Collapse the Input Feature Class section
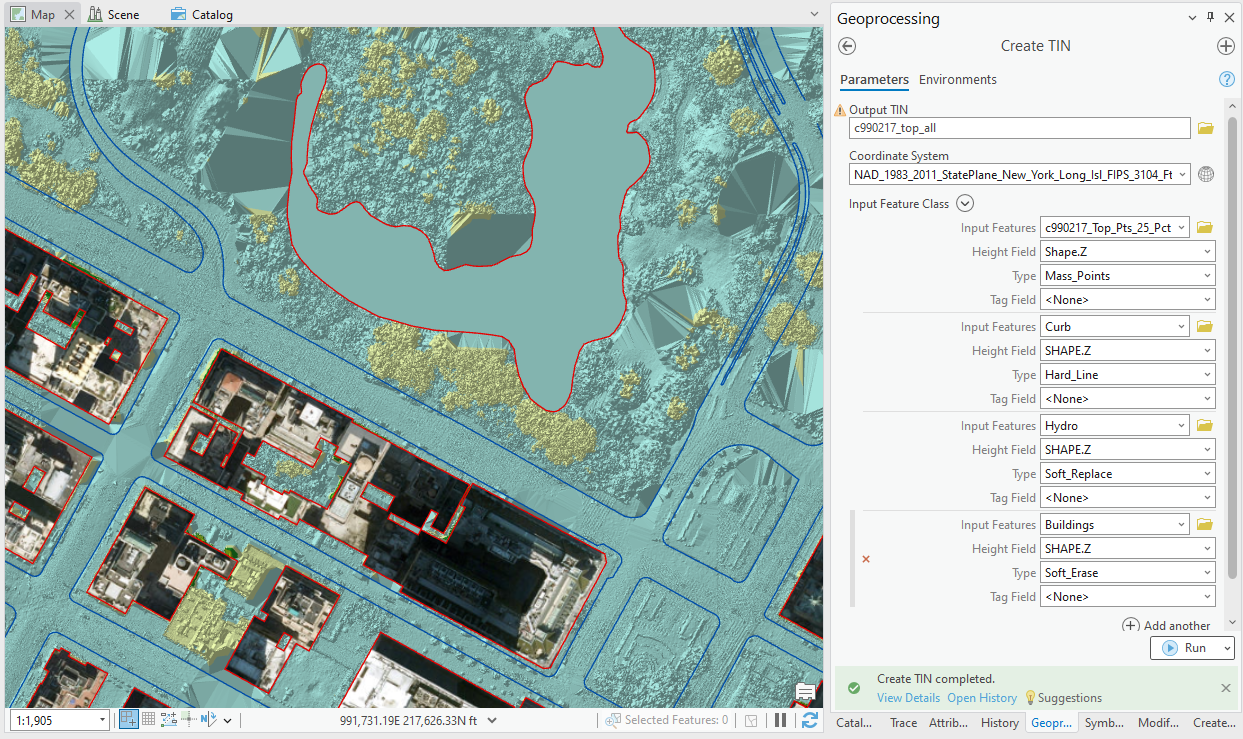Screen dimensions: 1243x739 (x=965, y=204)
